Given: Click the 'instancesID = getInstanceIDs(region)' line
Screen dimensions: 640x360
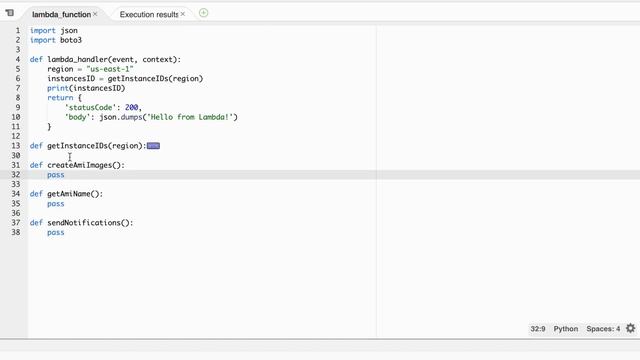Looking at the screenshot, I should [x=125, y=78].
